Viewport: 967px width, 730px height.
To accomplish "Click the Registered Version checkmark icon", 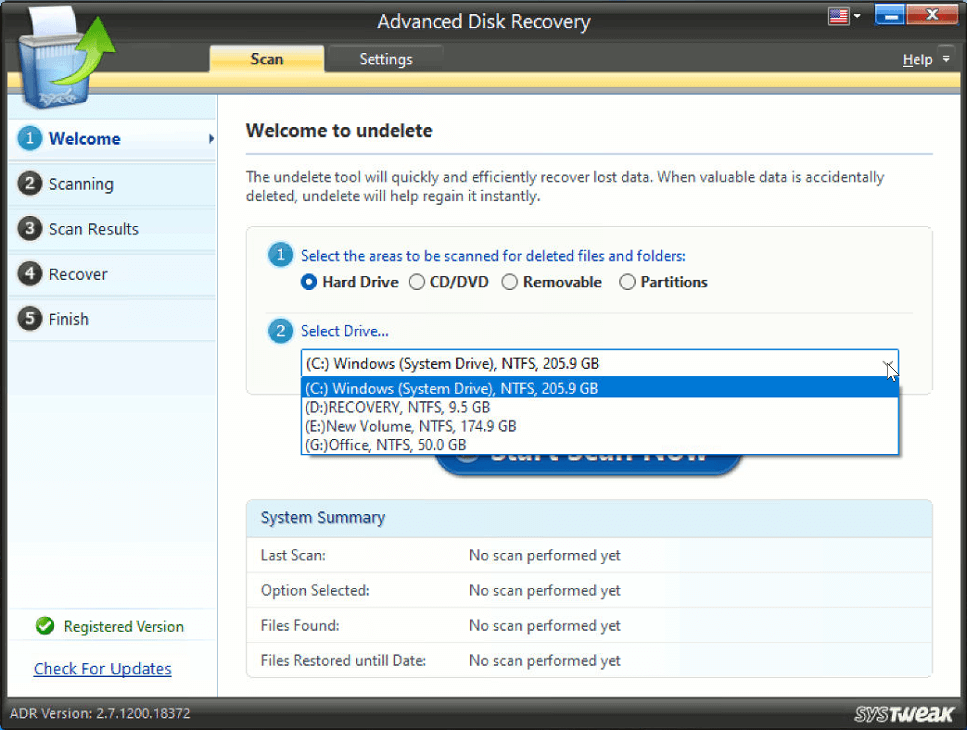I will [44, 626].
